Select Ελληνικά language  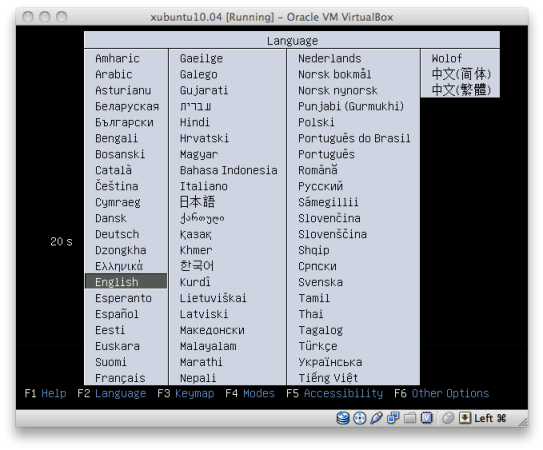pyautogui.click(x=119, y=266)
